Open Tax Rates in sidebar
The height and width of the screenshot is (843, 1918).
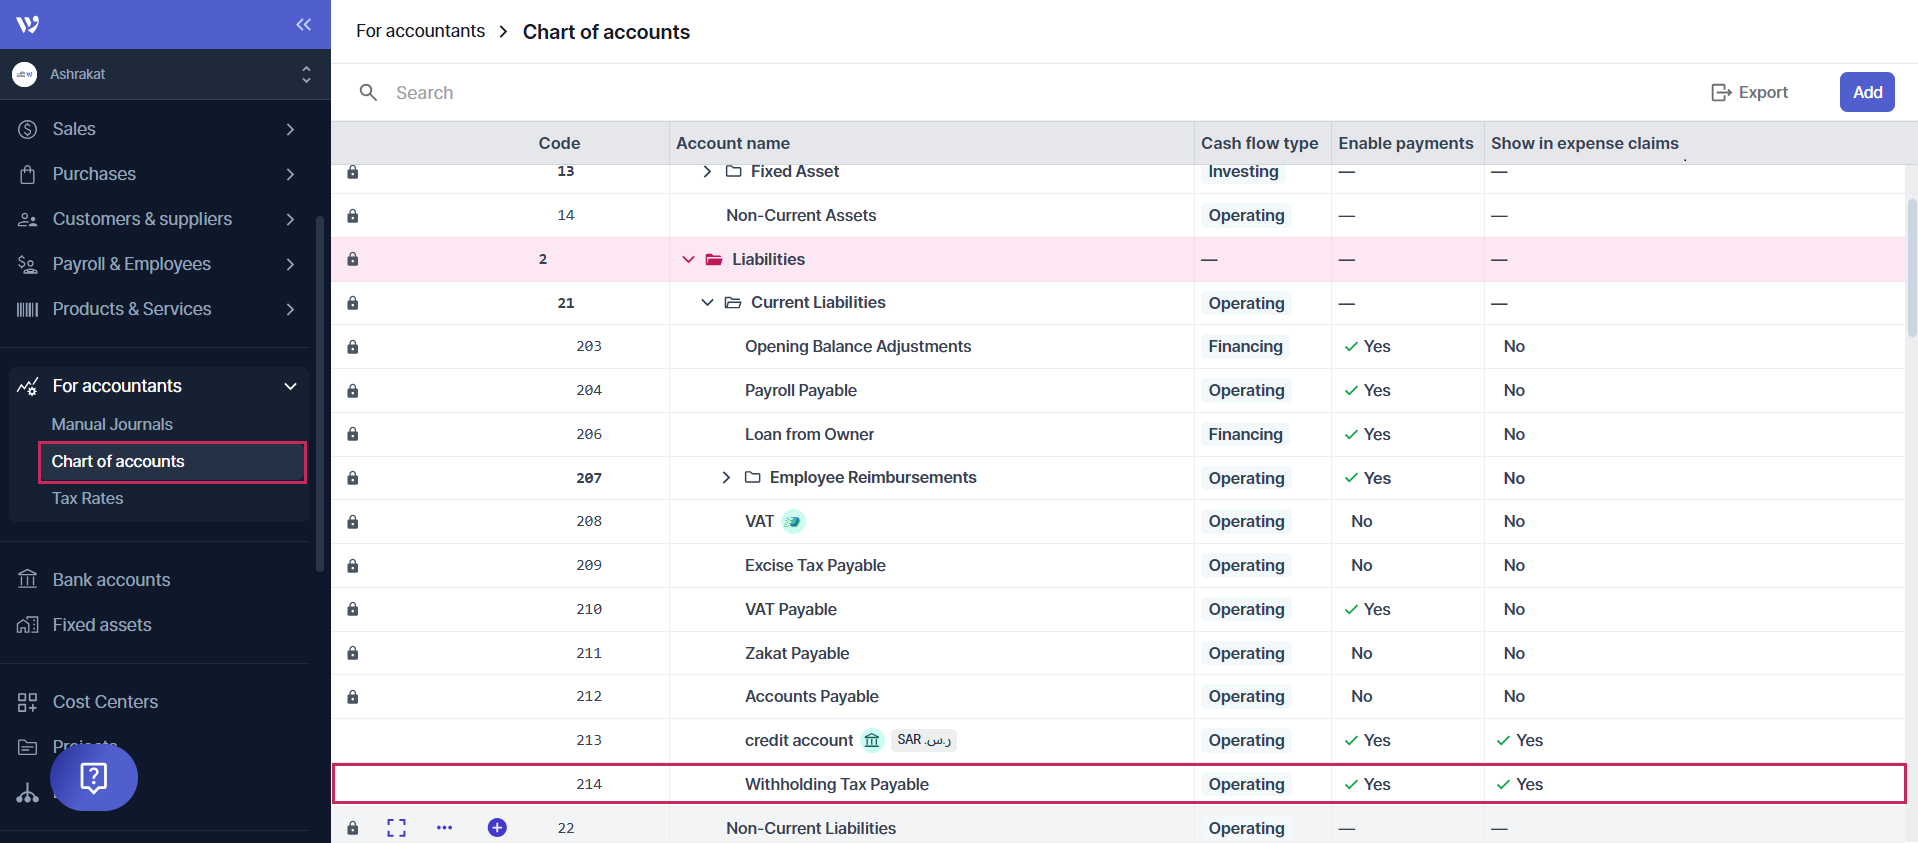tap(88, 498)
